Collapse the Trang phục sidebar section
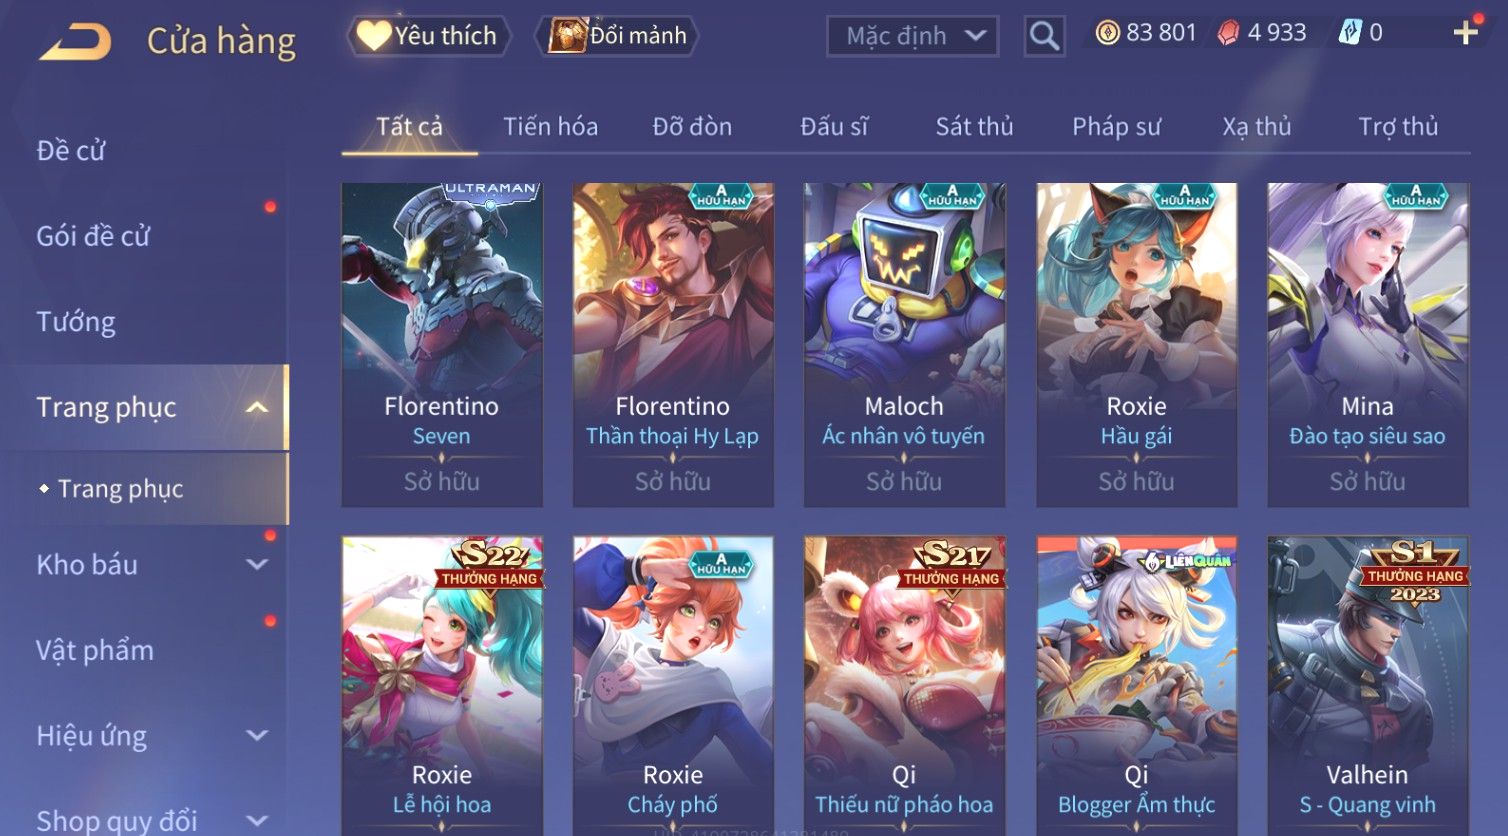The width and height of the screenshot is (1508, 836). pos(257,407)
